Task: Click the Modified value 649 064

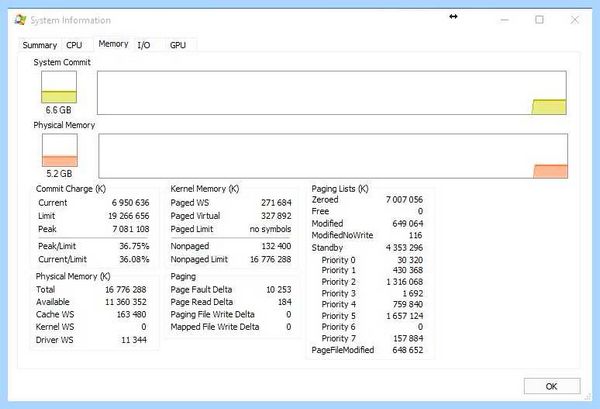Action: point(408,224)
